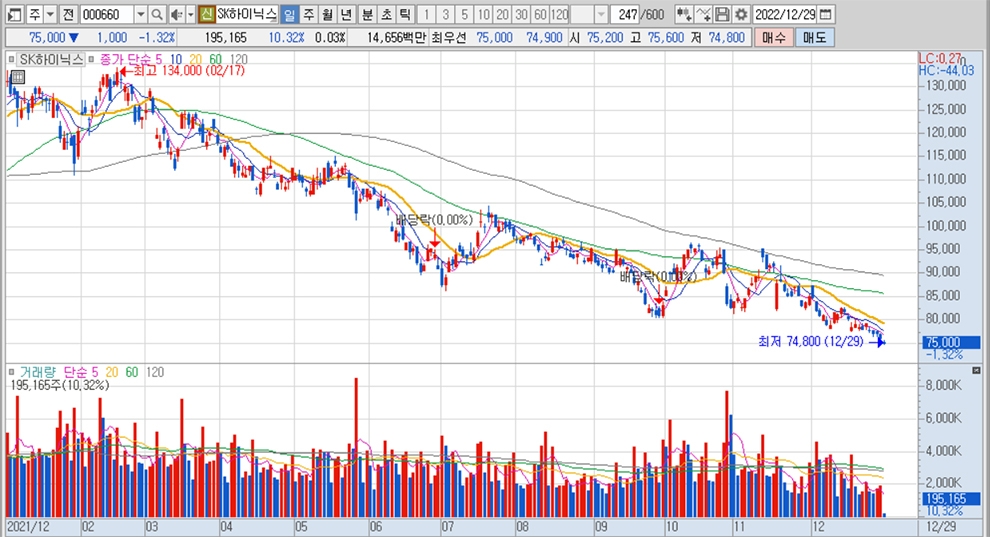Click the stock search magnifier icon
This screenshot has height=537, width=990.
(x=158, y=15)
